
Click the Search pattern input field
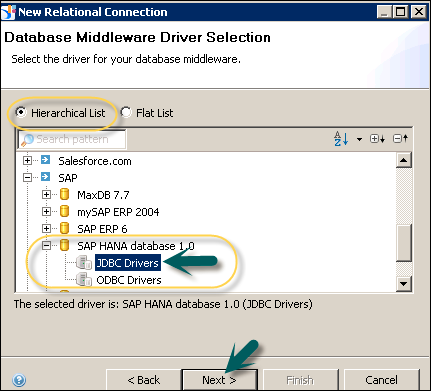[x=72, y=139]
